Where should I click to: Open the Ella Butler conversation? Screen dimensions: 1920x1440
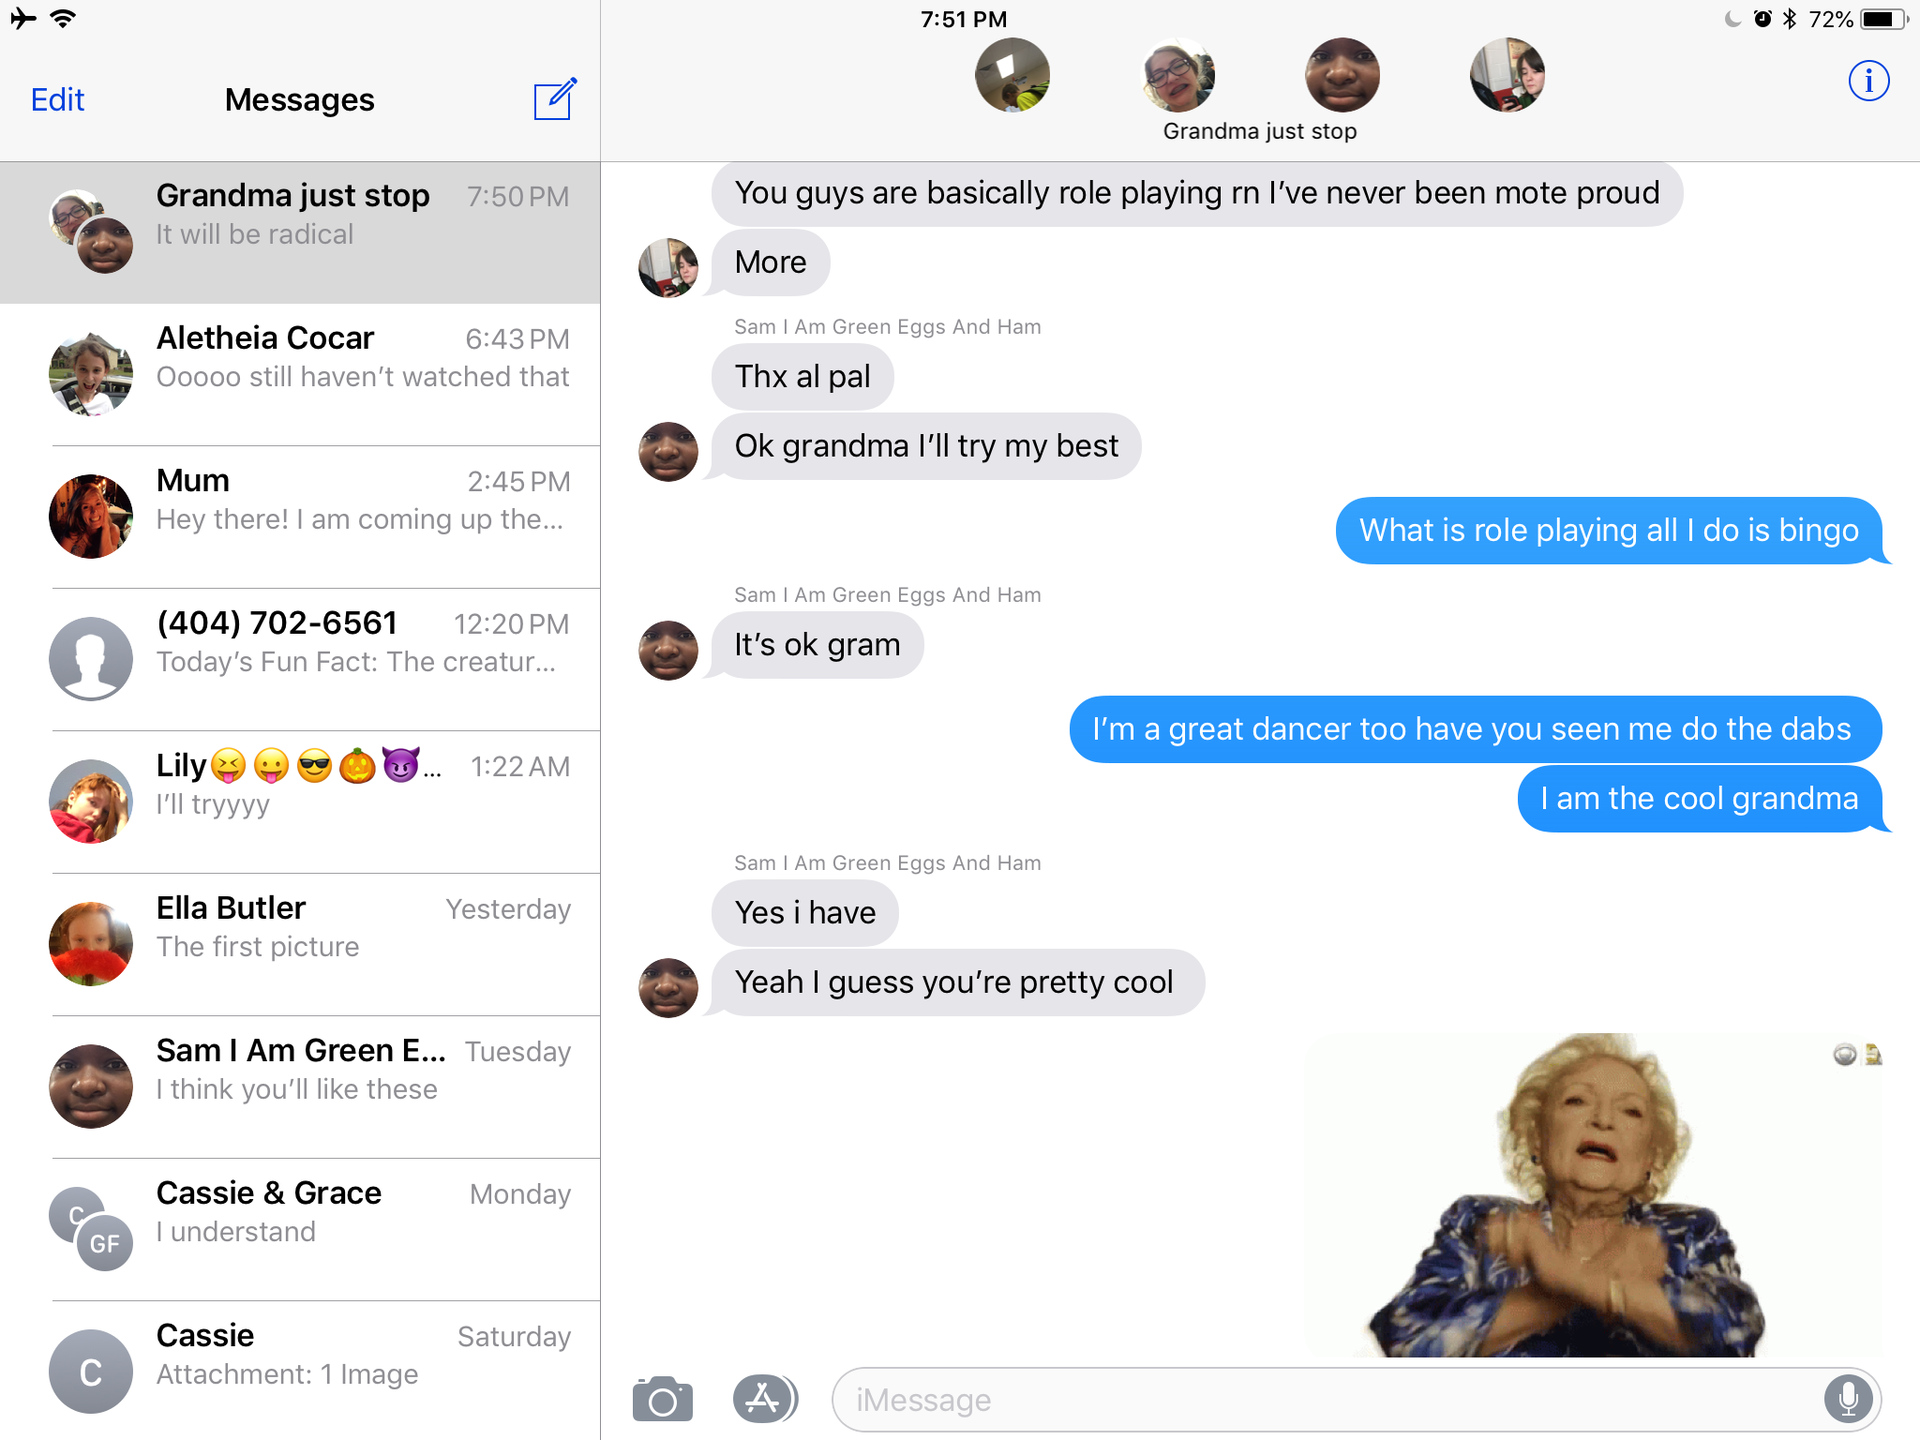(300, 945)
